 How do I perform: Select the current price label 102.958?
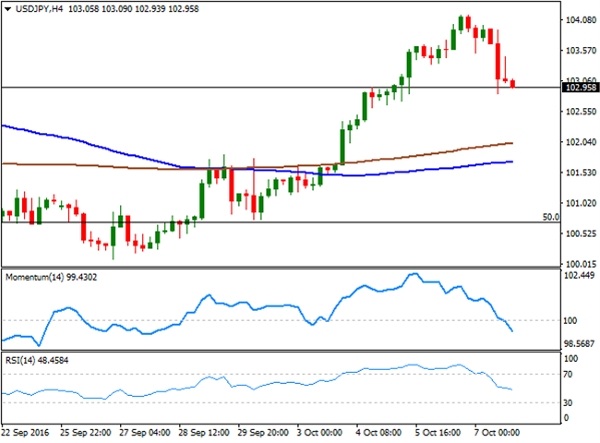(580, 88)
